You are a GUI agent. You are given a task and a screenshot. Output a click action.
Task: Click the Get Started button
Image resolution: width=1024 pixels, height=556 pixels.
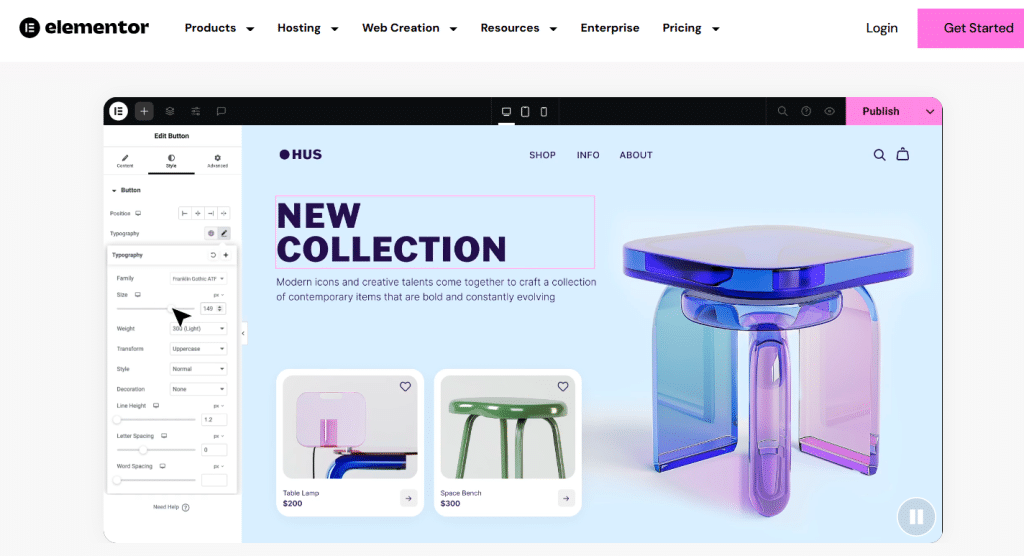click(971, 28)
